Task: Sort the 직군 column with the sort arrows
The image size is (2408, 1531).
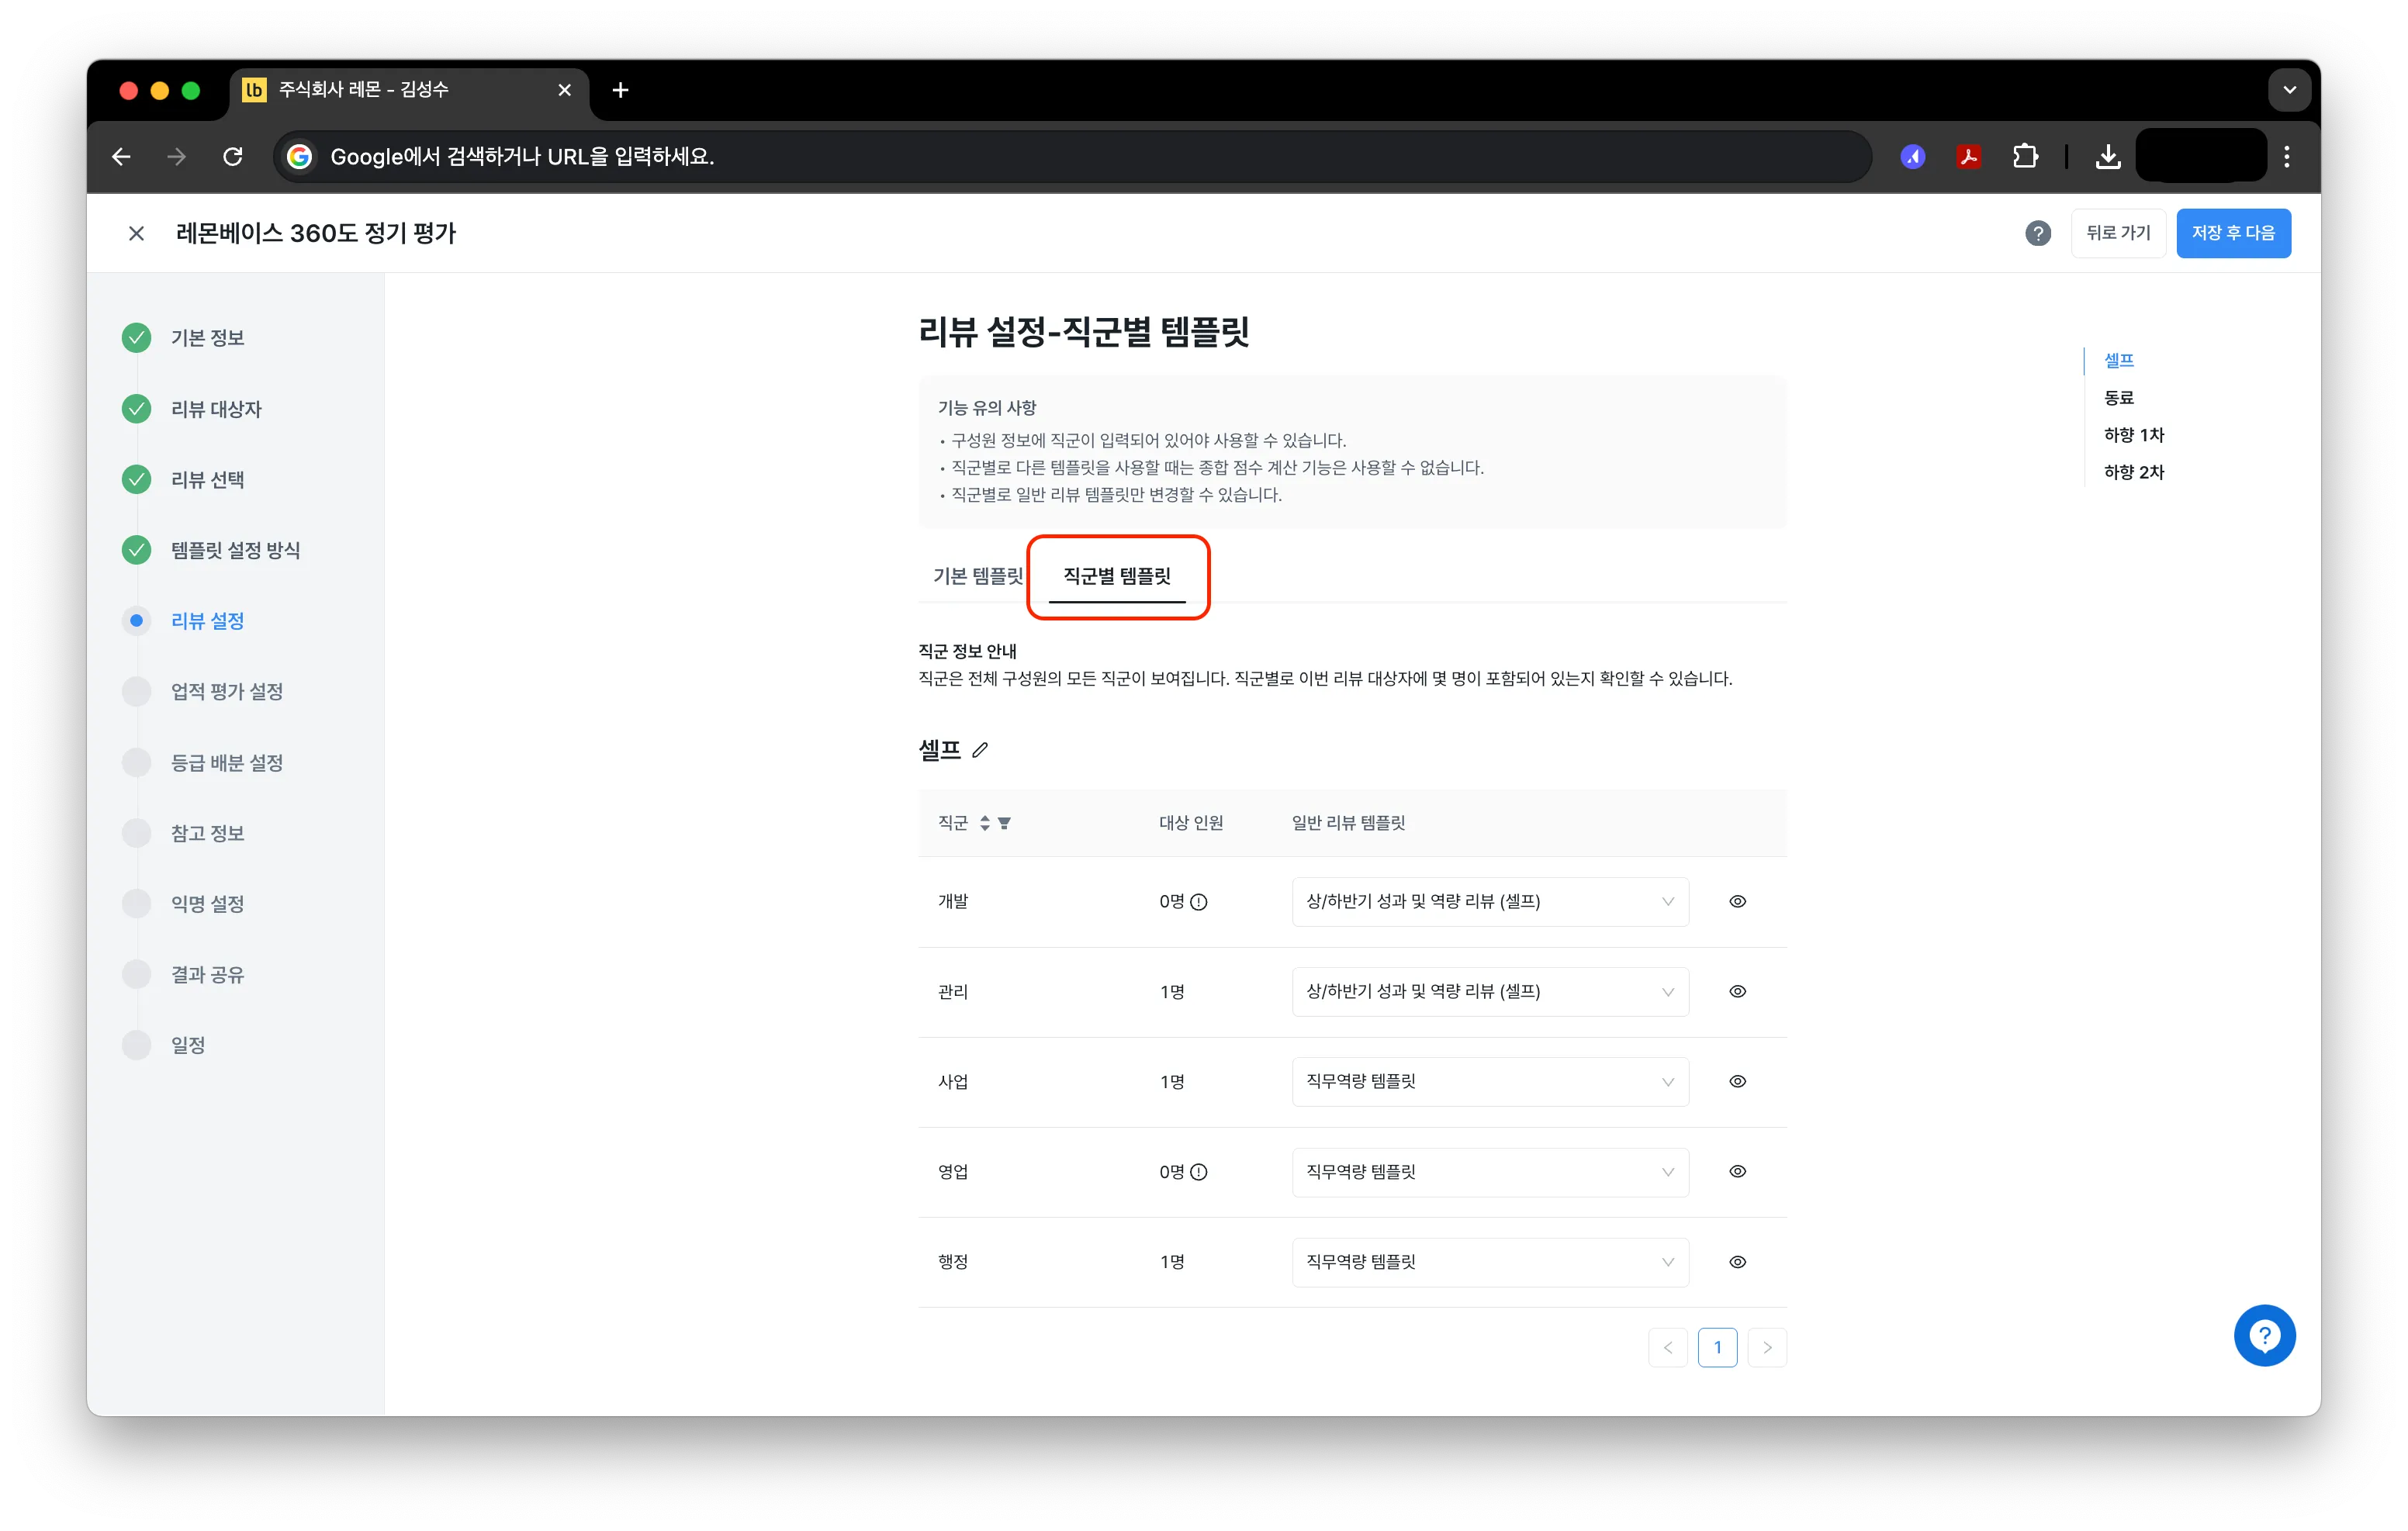Action: [x=985, y=823]
